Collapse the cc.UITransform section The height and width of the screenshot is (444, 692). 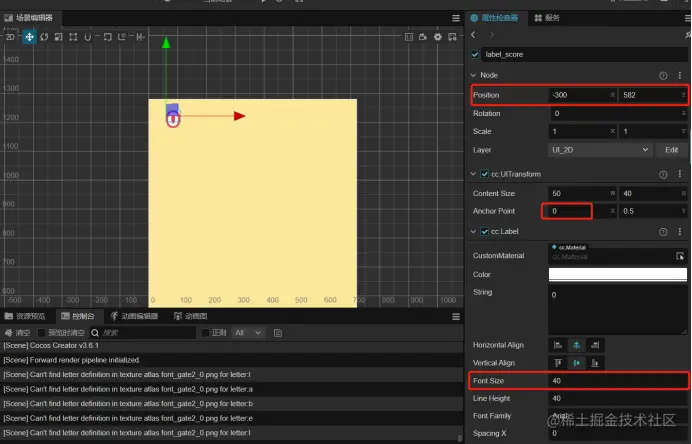pyautogui.click(x=474, y=174)
